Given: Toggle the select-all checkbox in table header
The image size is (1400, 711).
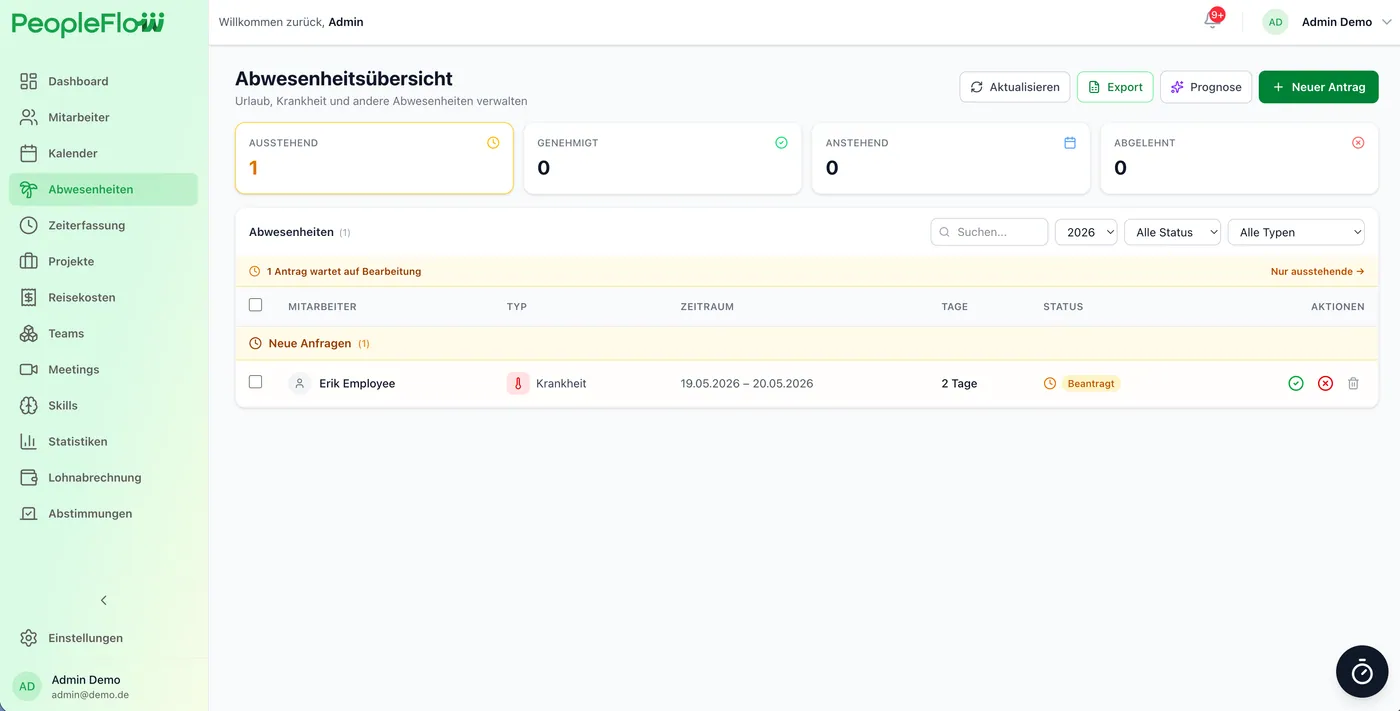Looking at the screenshot, I should [255, 305].
